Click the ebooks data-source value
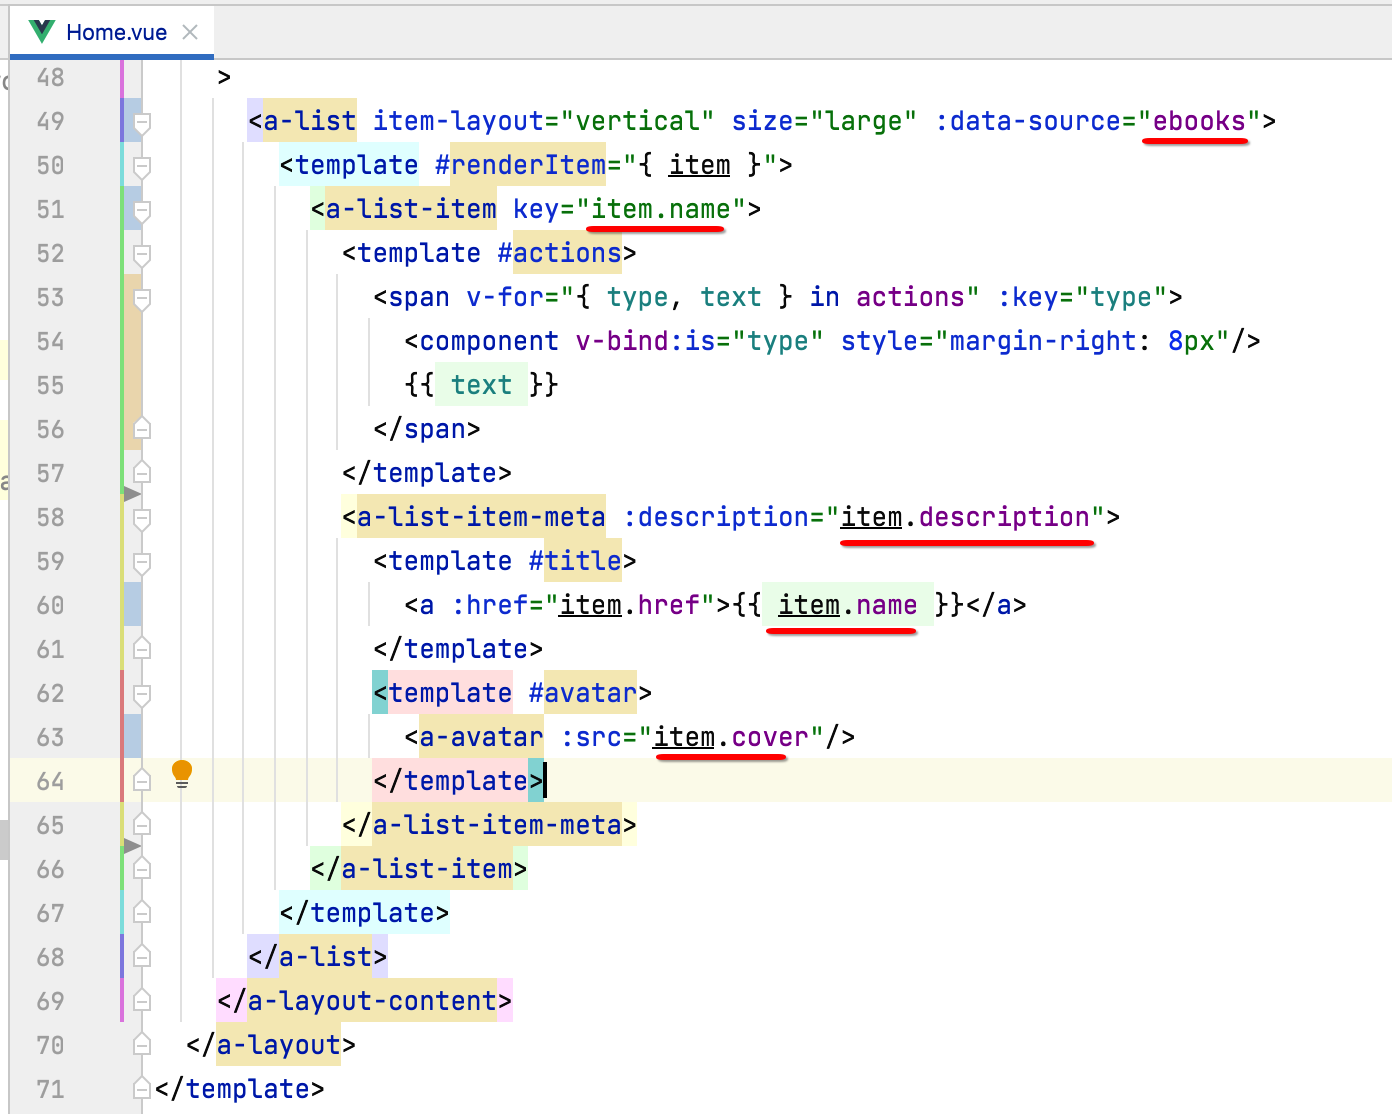The width and height of the screenshot is (1392, 1114). [x=1199, y=122]
